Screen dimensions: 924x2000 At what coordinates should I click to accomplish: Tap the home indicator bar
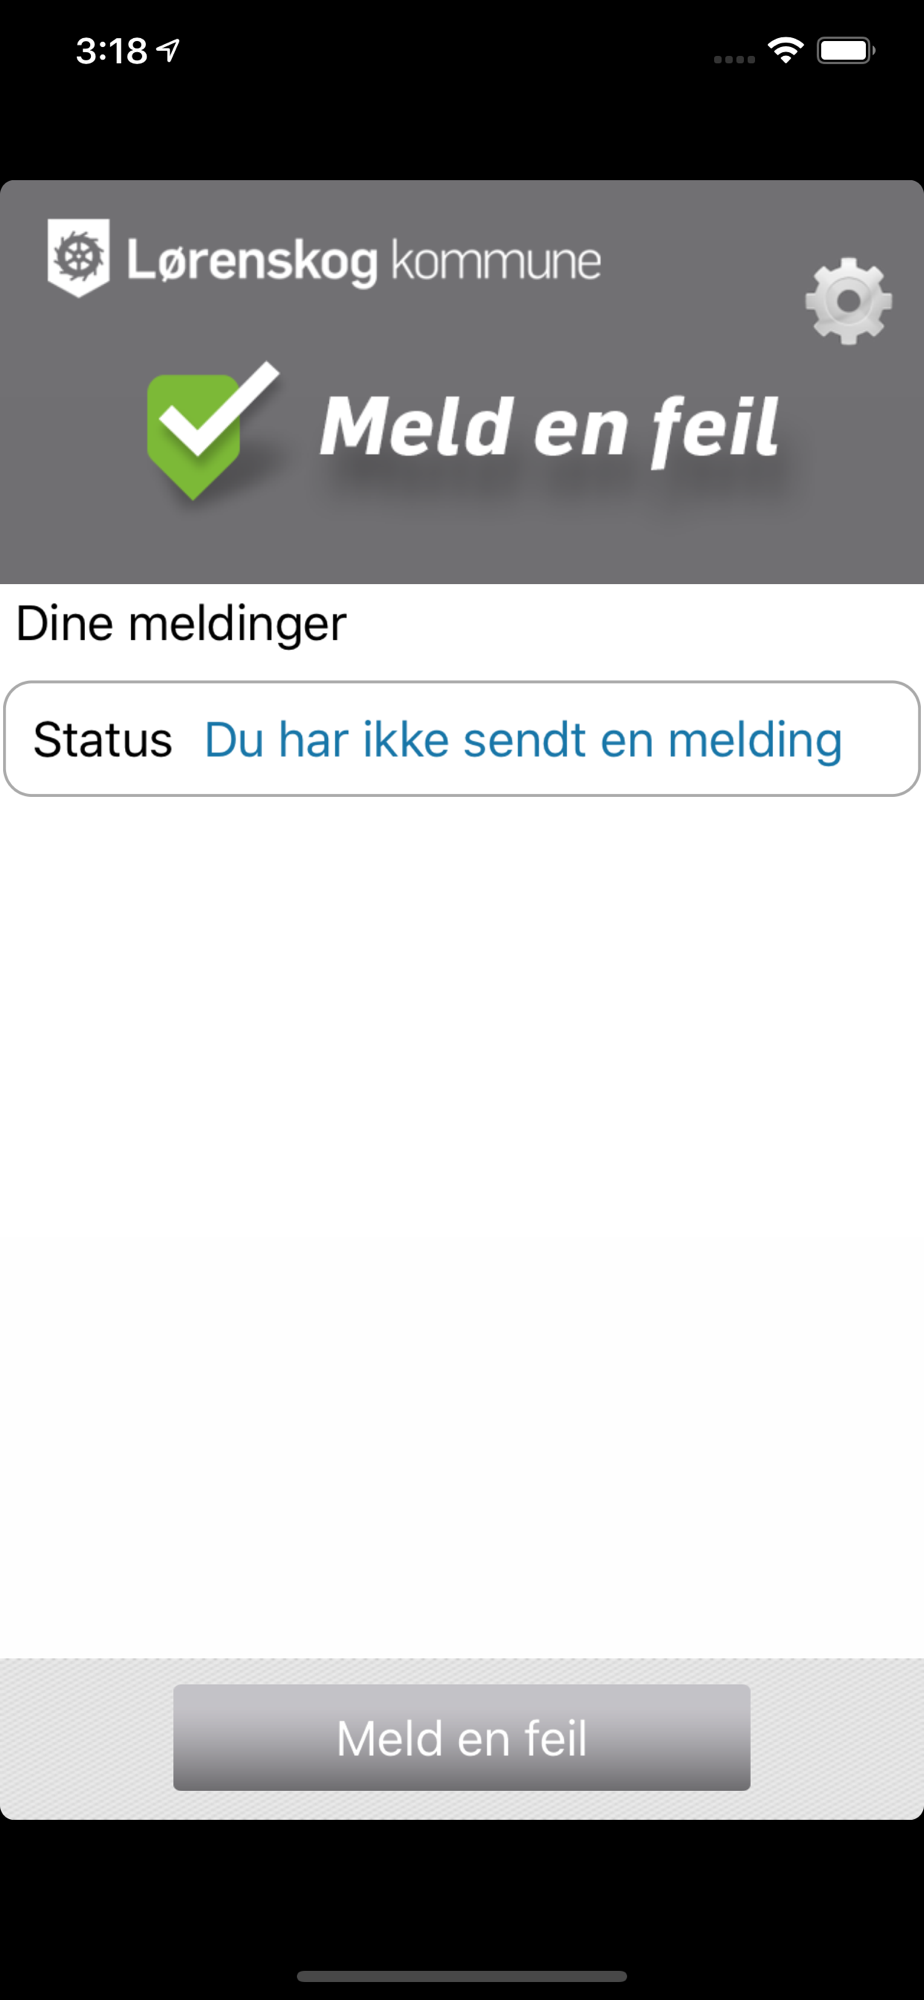462,1976
